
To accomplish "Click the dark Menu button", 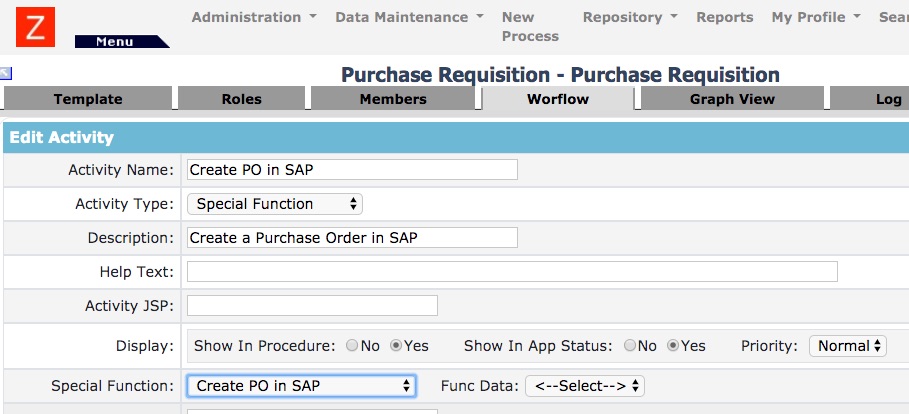I will 117,41.
